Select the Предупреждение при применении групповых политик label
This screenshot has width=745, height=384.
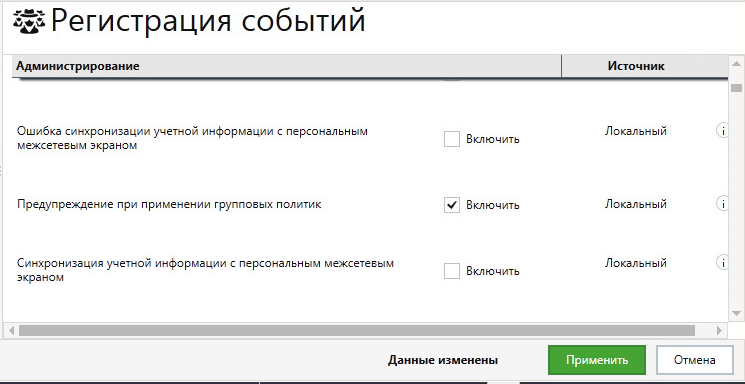point(169,204)
